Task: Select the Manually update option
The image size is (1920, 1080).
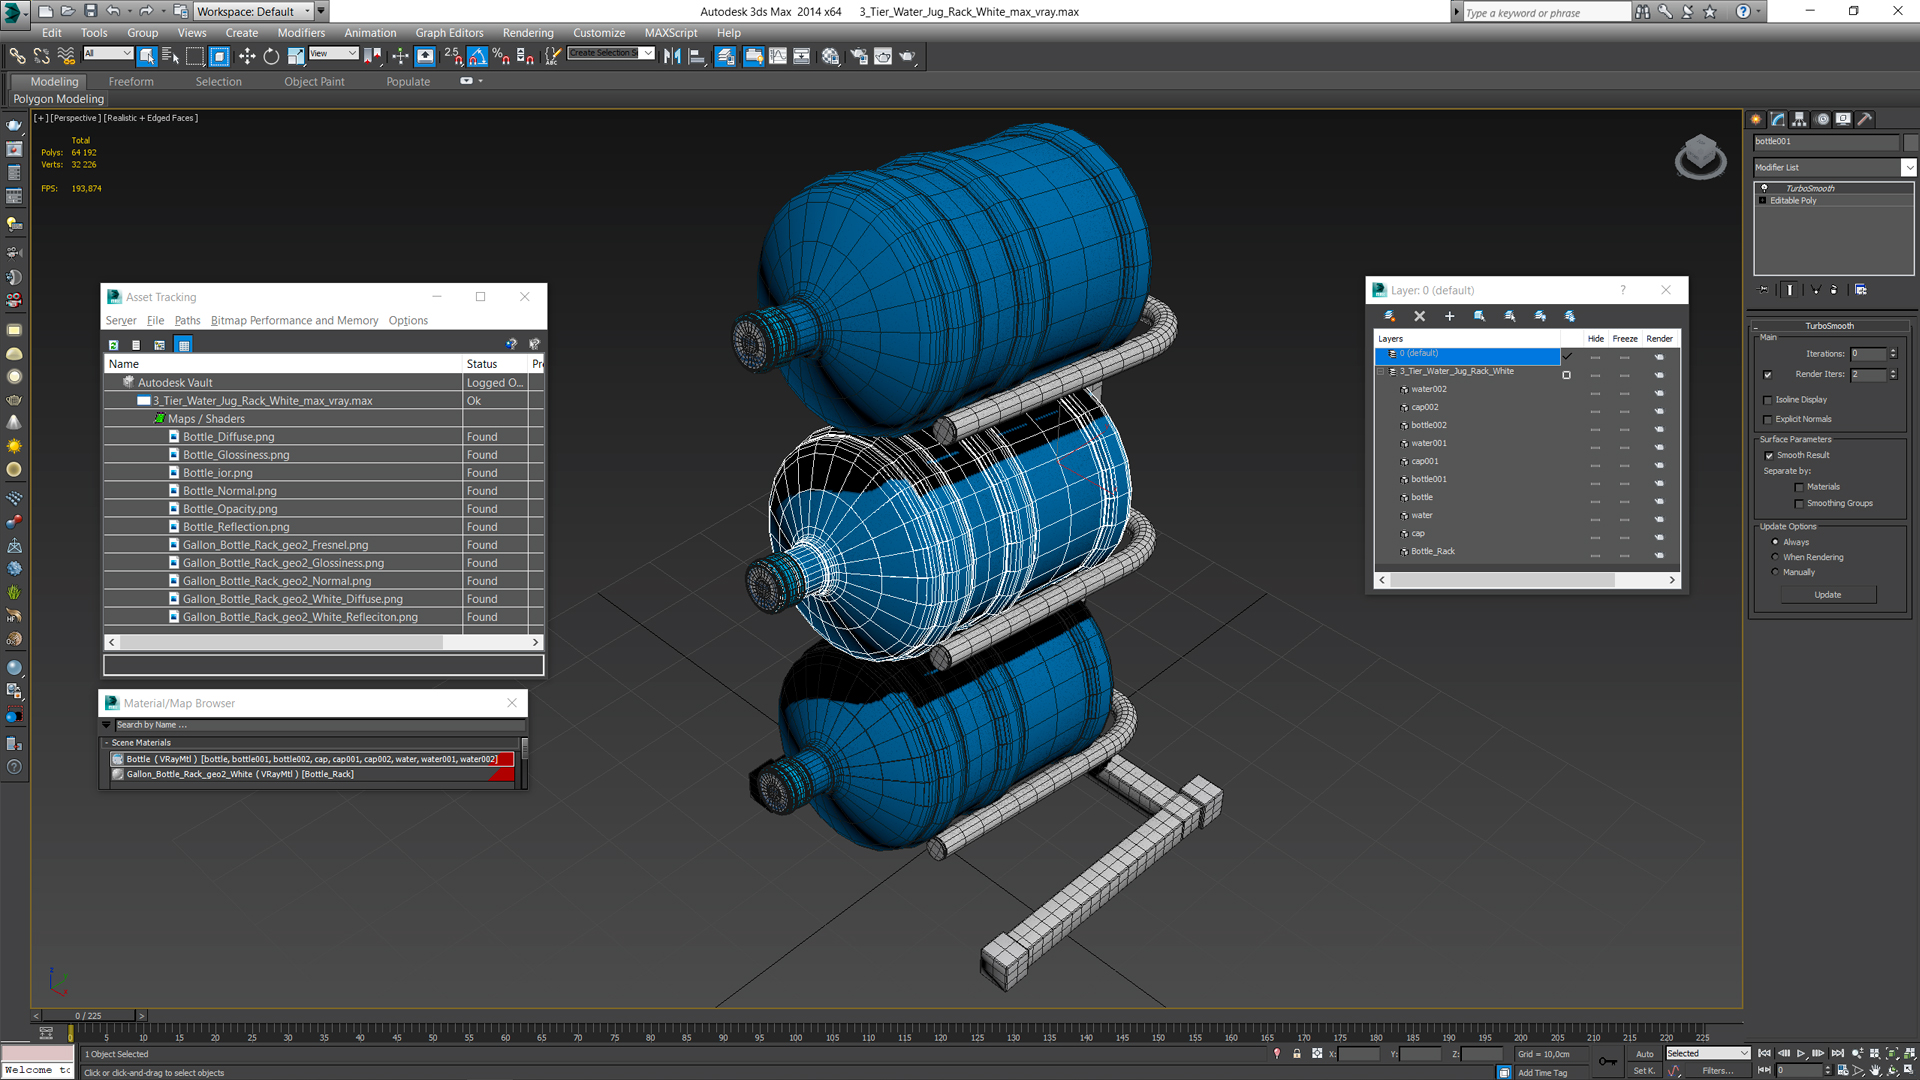Action: point(1775,572)
